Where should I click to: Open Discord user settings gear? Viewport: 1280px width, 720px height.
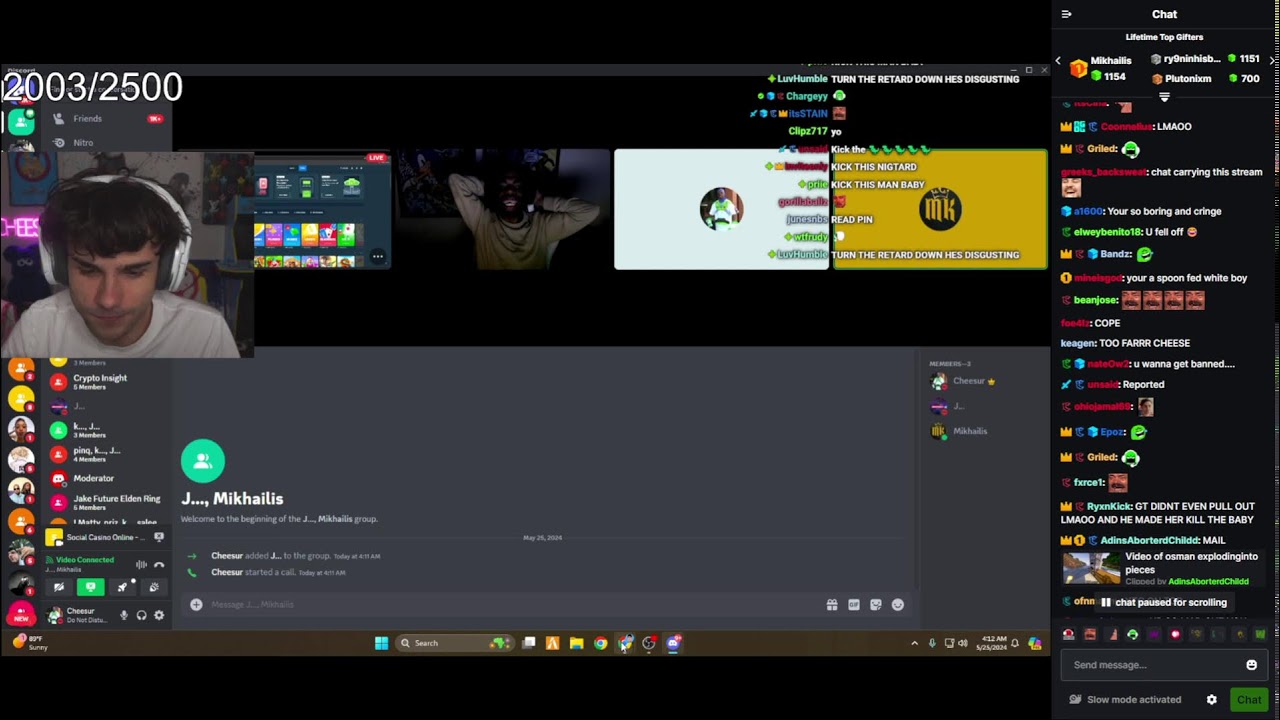point(159,615)
